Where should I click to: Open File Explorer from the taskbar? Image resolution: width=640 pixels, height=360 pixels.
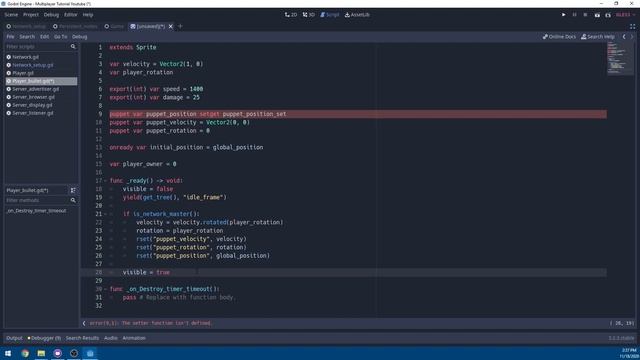(41, 353)
